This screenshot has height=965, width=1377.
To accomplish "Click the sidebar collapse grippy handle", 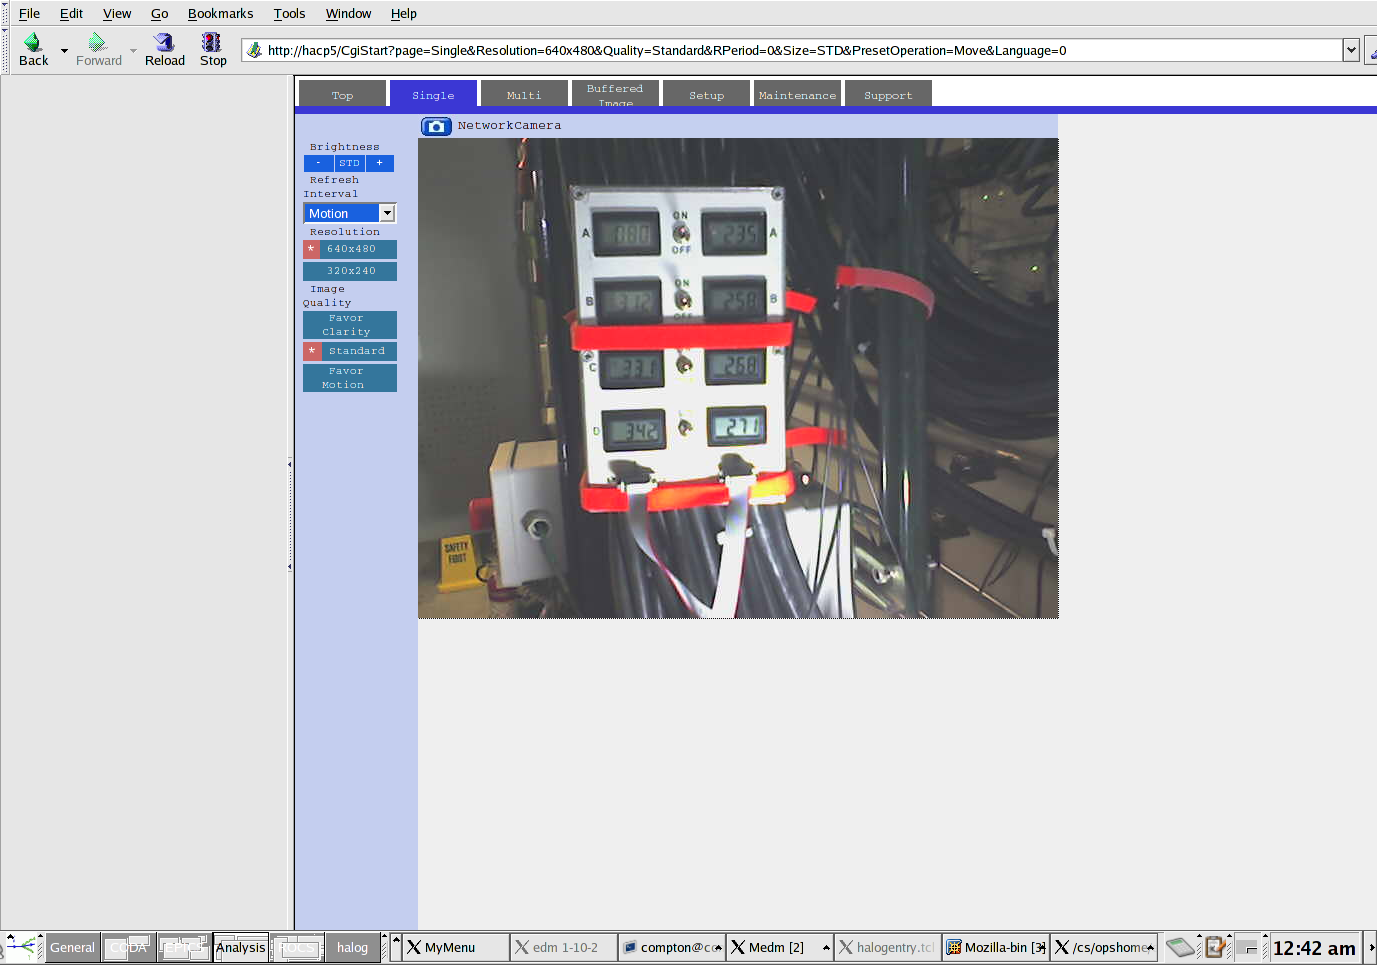I will point(290,515).
